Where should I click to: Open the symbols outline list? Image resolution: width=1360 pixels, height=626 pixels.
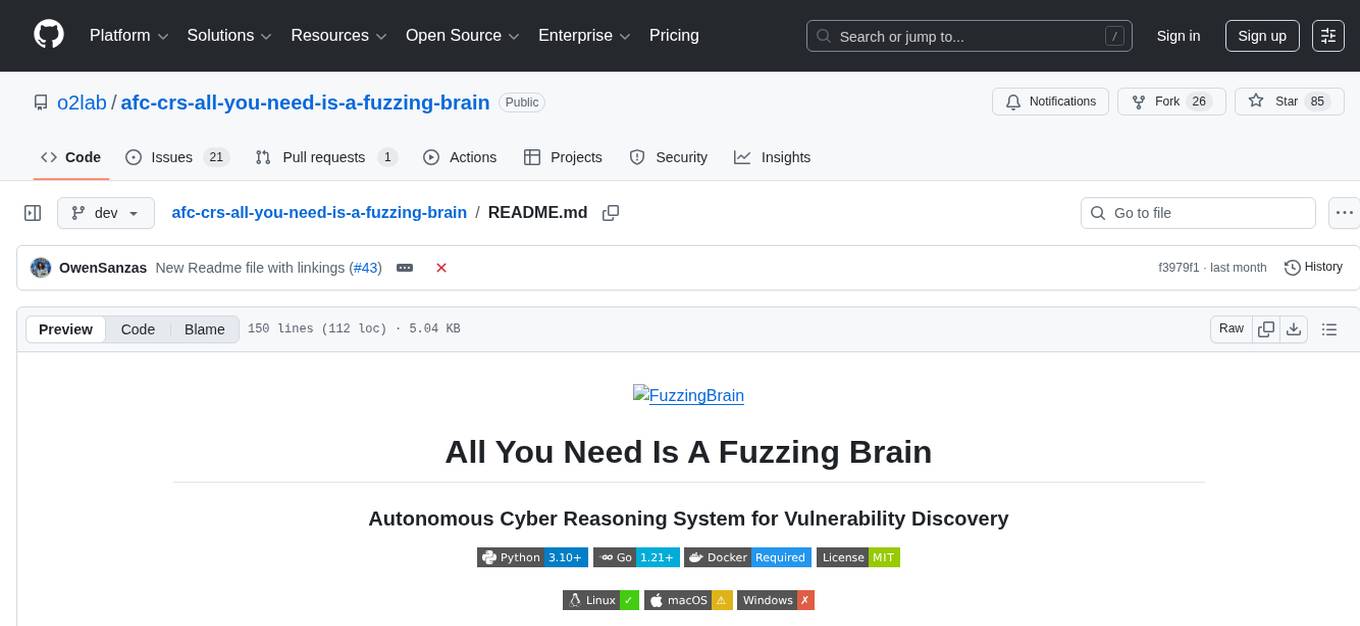1327,328
